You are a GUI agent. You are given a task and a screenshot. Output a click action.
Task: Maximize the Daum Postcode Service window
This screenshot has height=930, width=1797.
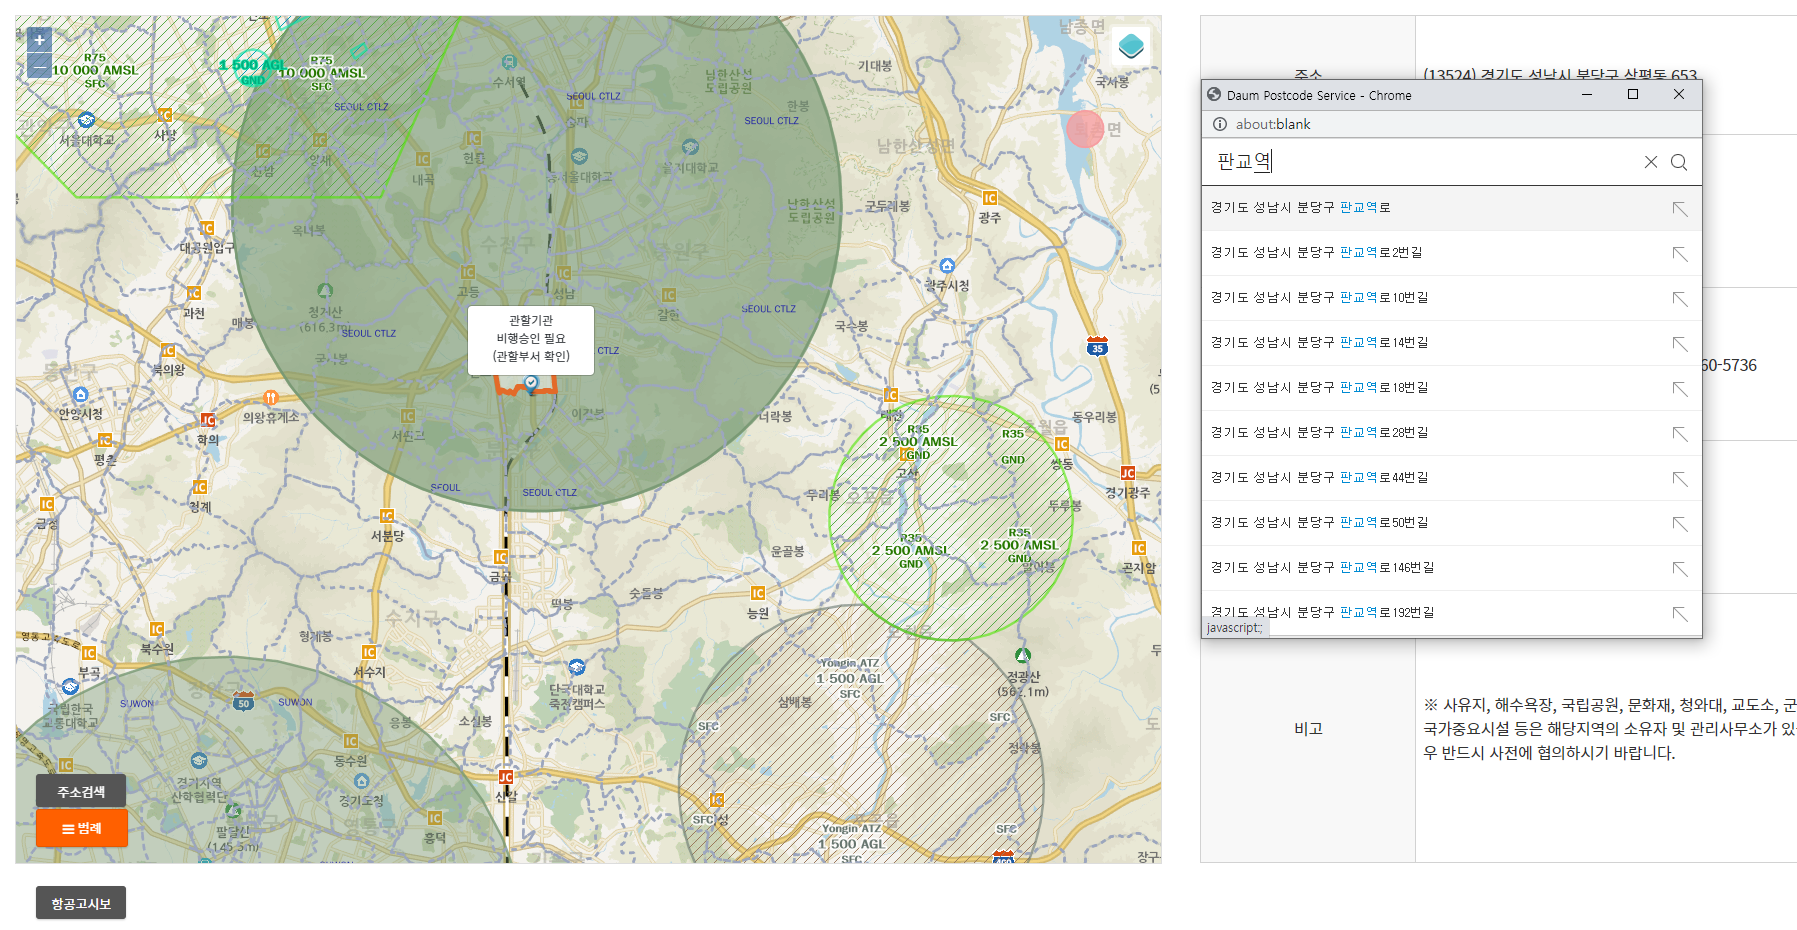point(1633,94)
